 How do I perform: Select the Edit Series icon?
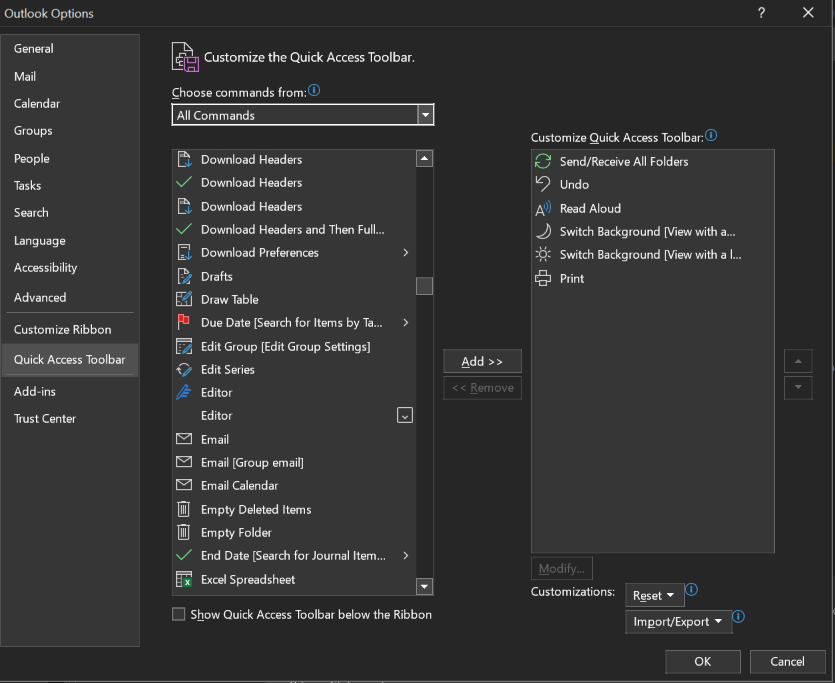click(x=184, y=369)
